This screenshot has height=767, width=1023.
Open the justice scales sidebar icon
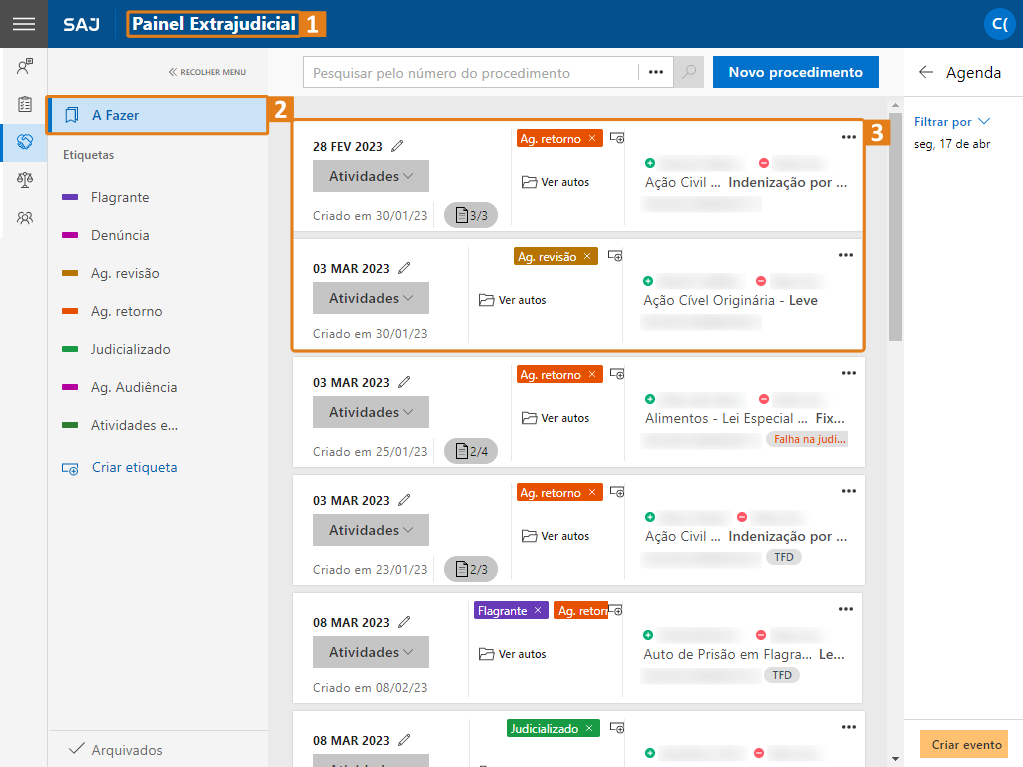click(x=25, y=179)
